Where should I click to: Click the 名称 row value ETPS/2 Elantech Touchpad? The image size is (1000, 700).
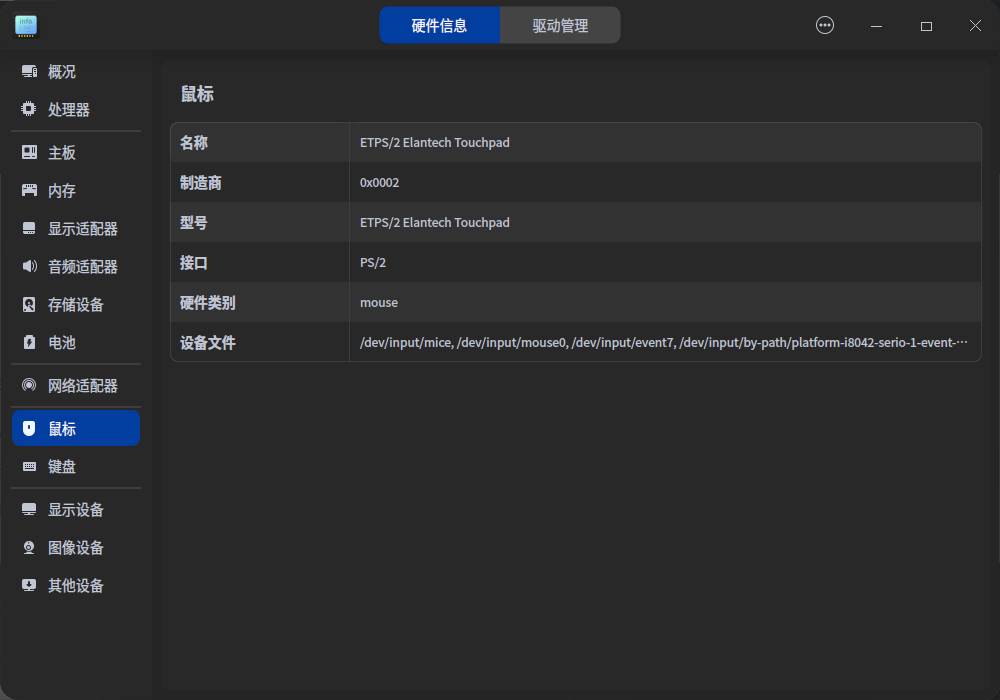434,143
